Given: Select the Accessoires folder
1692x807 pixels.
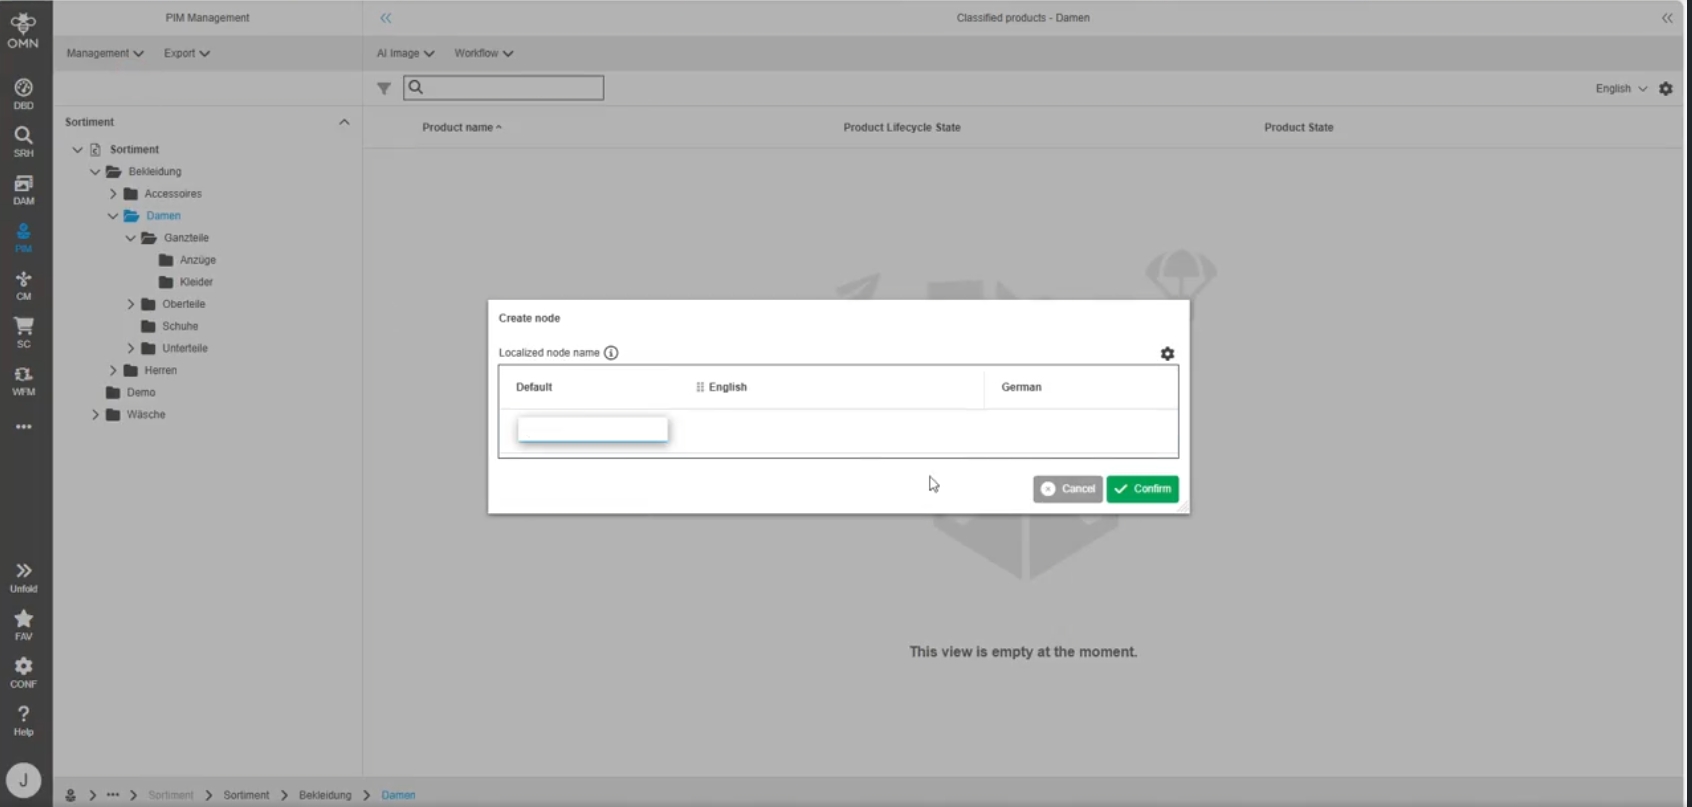Looking at the screenshot, I should pyautogui.click(x=162, y=193).
